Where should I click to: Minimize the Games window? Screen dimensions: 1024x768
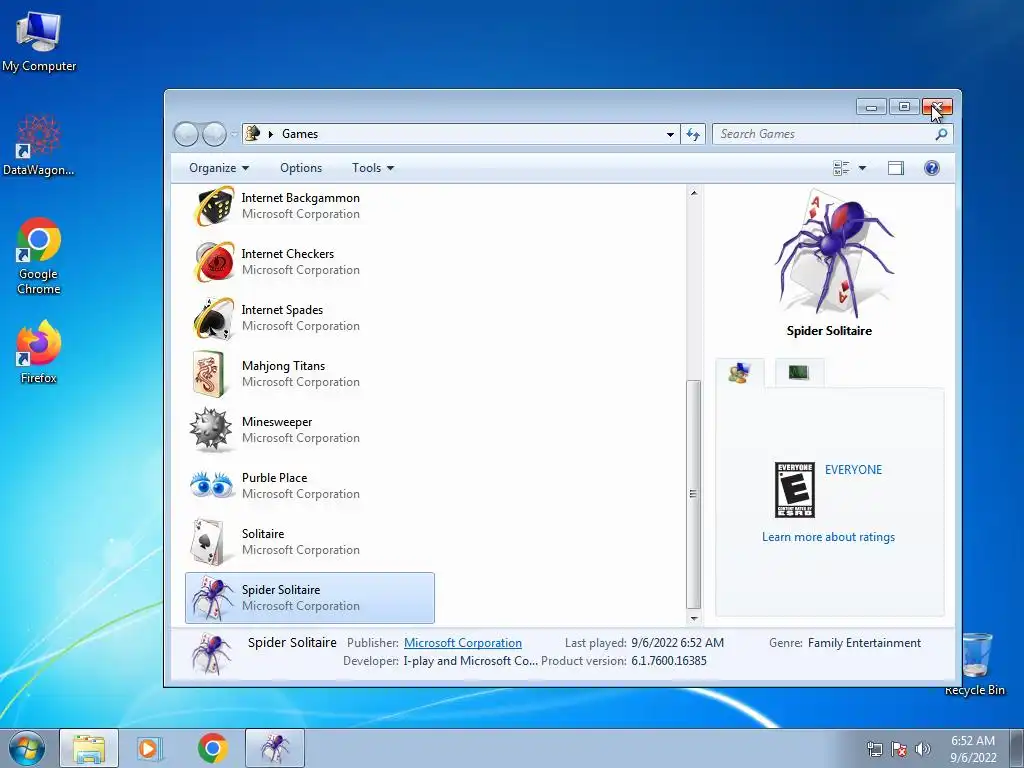click(871, 106)
